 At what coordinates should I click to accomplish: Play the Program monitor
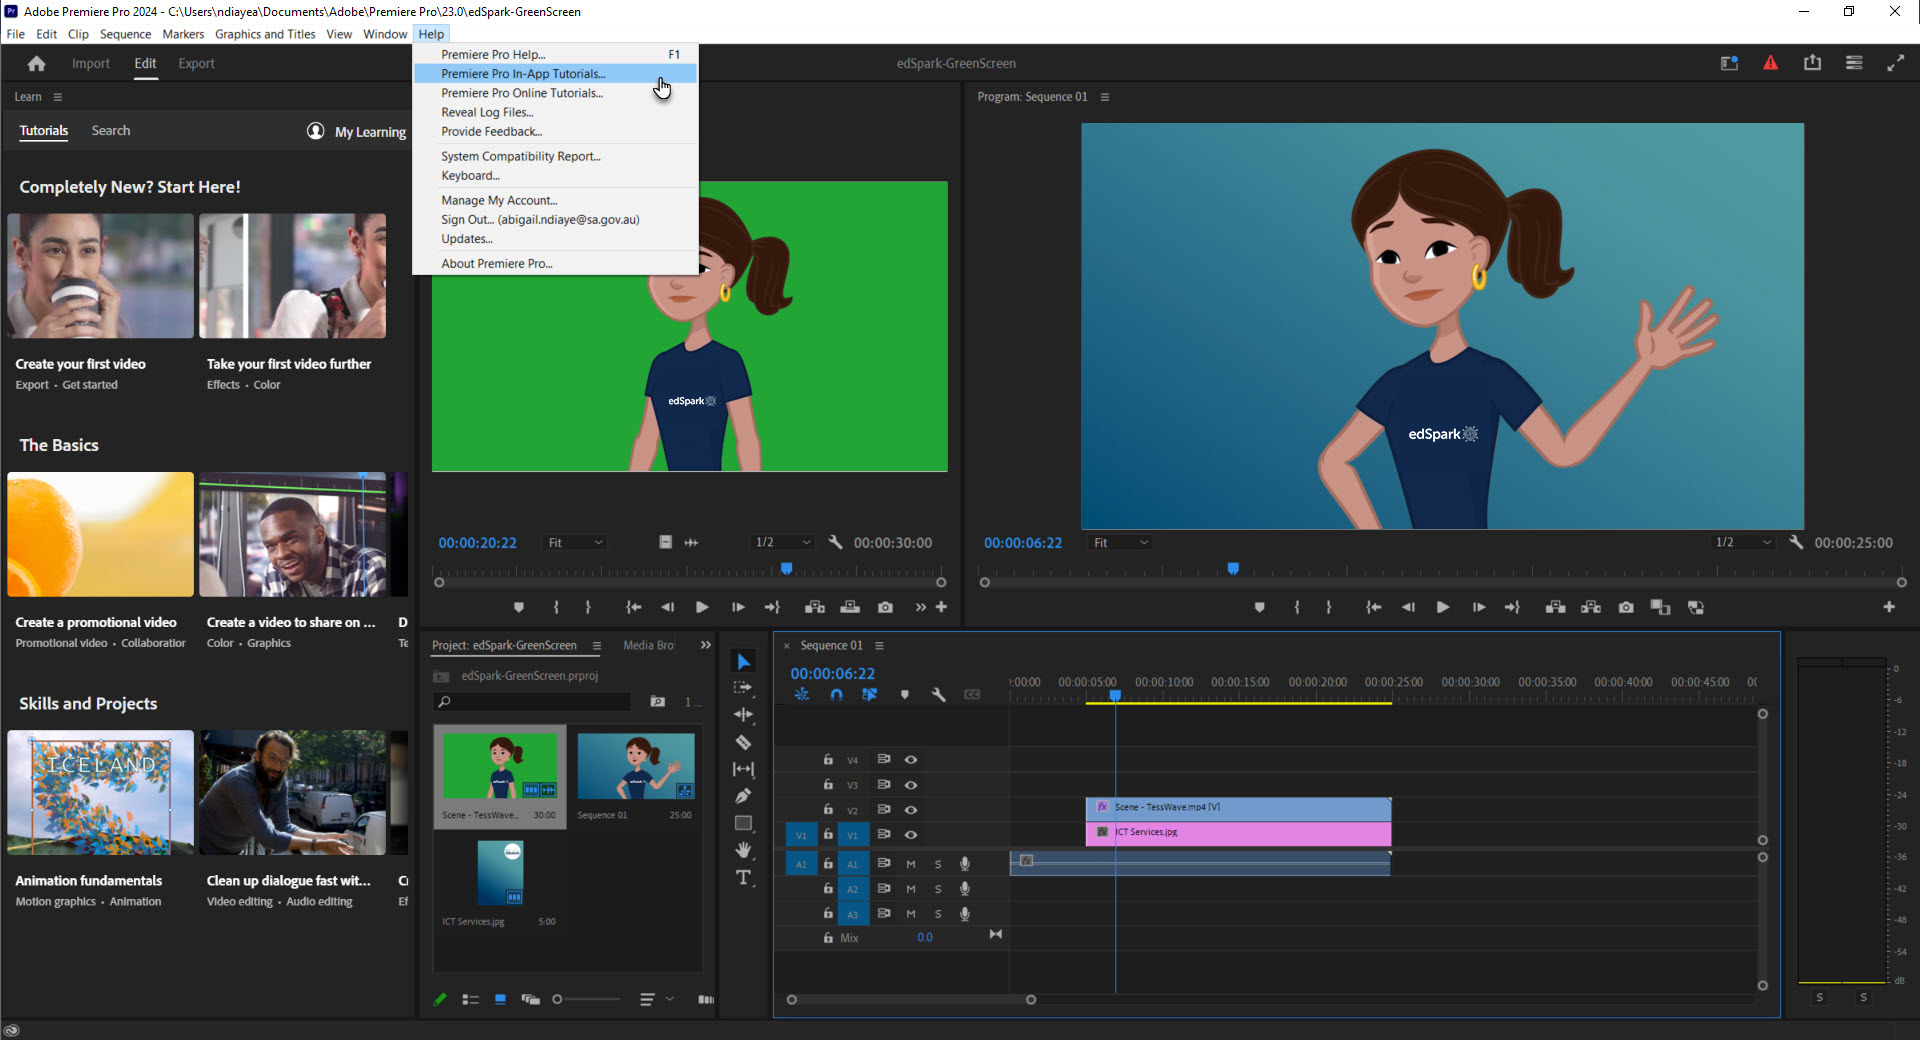coord(1443,607)
